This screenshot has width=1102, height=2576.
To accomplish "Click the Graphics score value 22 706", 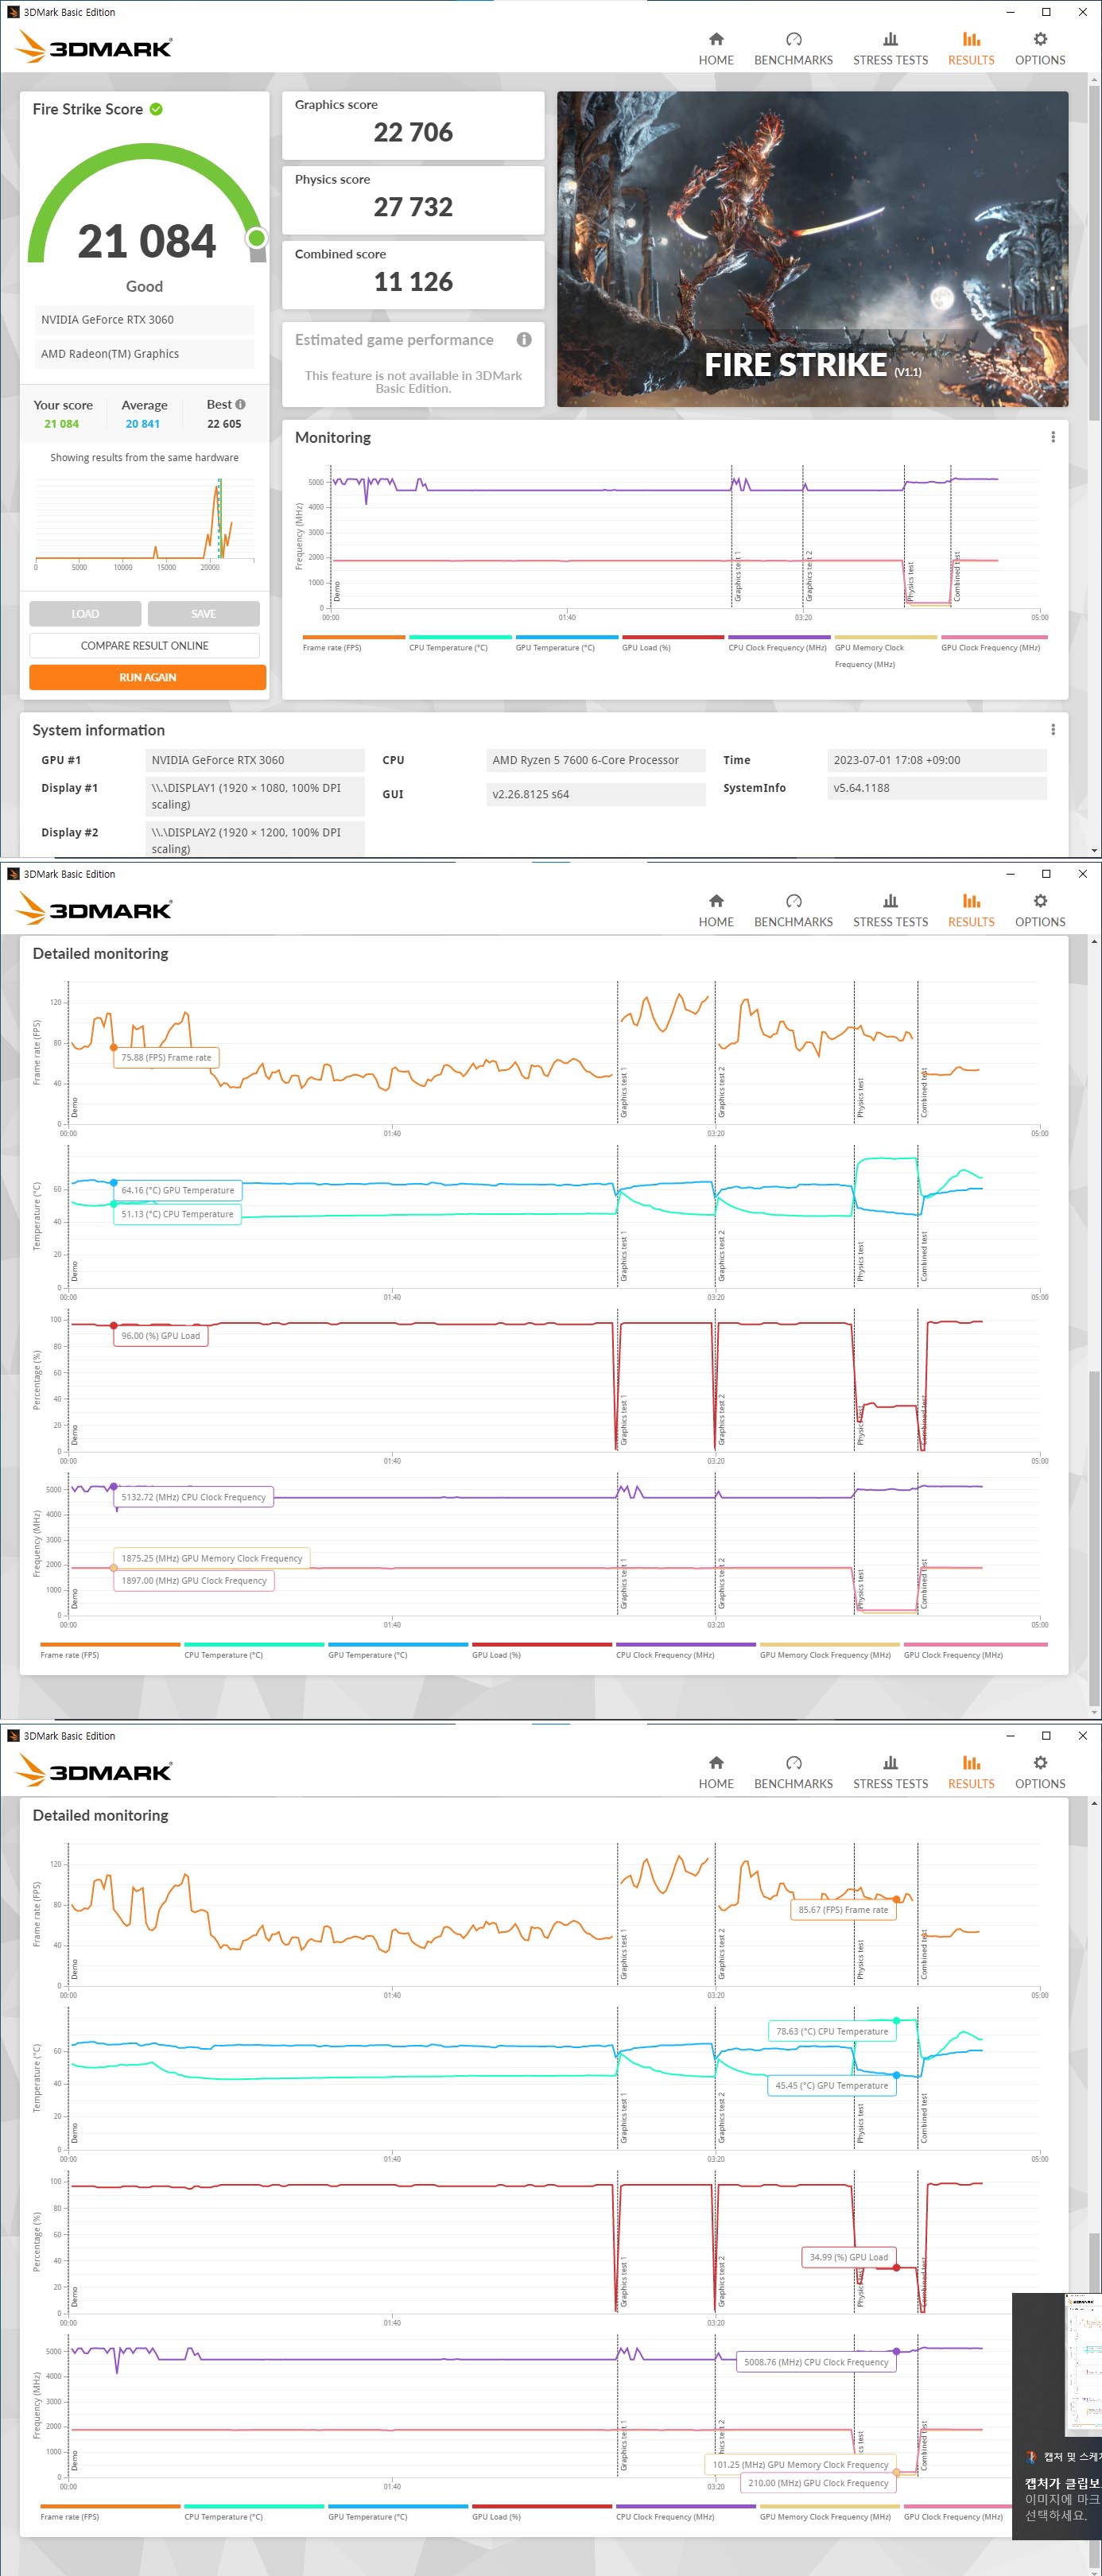I will [413, 132].
